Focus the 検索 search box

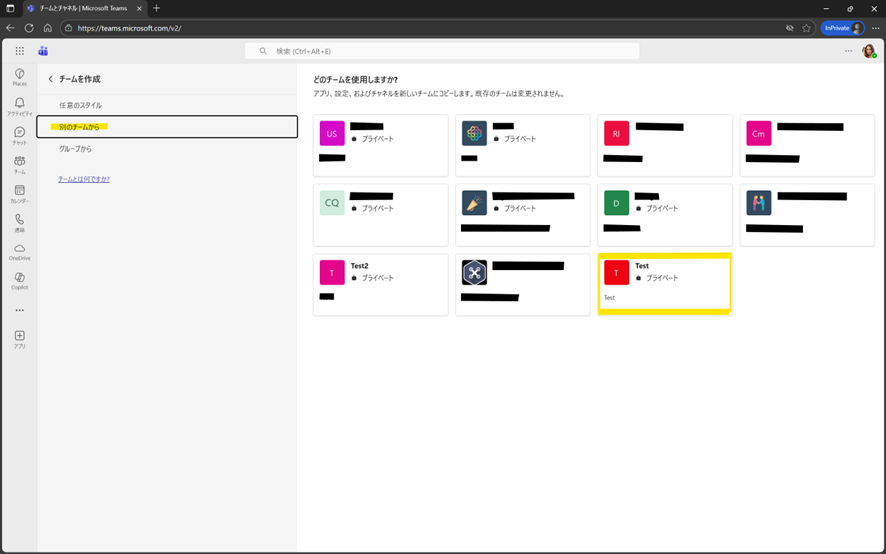point(442,51)
